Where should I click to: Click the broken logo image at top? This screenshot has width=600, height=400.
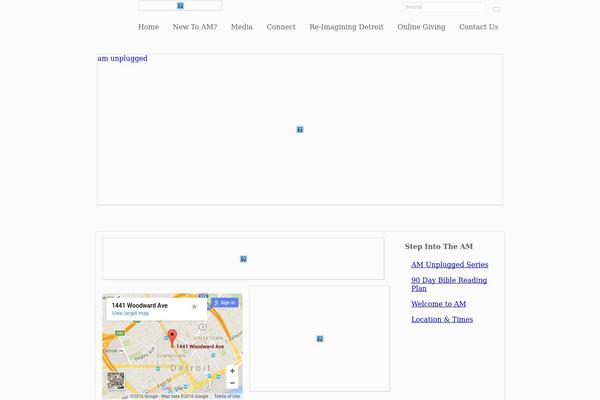click(x=180, y=5)
